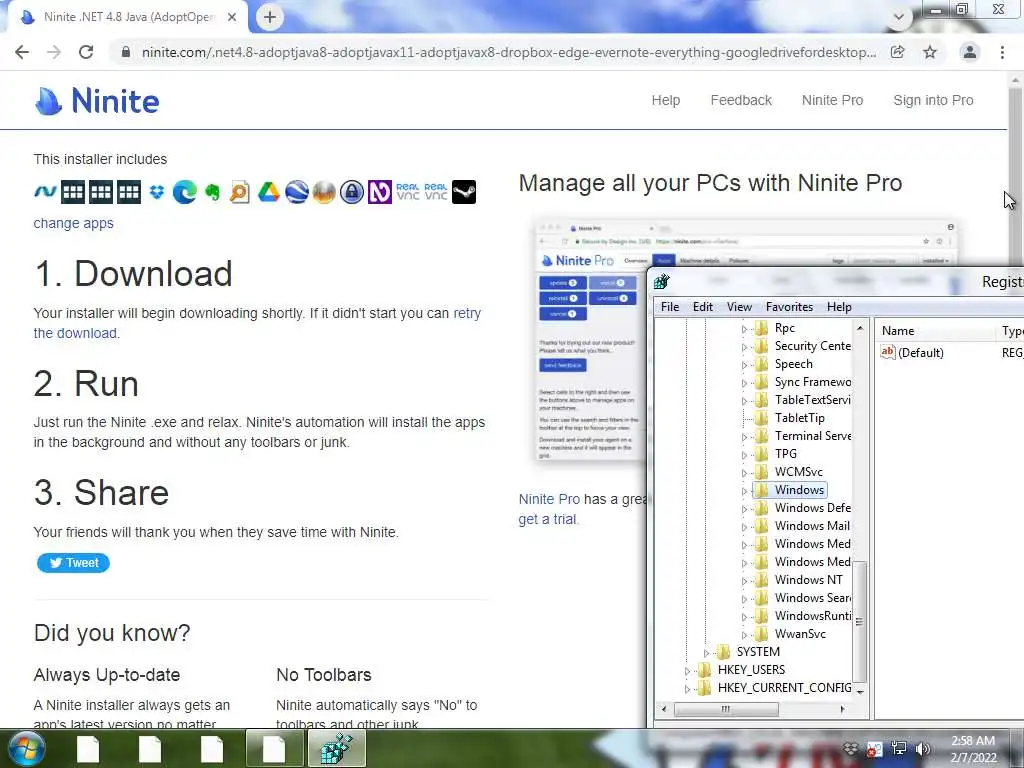Image resolution: width=1024 pixels, height=768 pixels.
Task: Expand the Windows NT registry key
Action: (x=744, y=581)
